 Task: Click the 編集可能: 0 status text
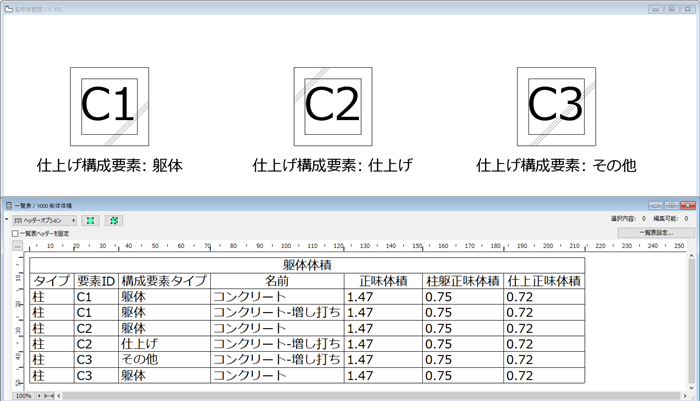[x=671, y=219]
